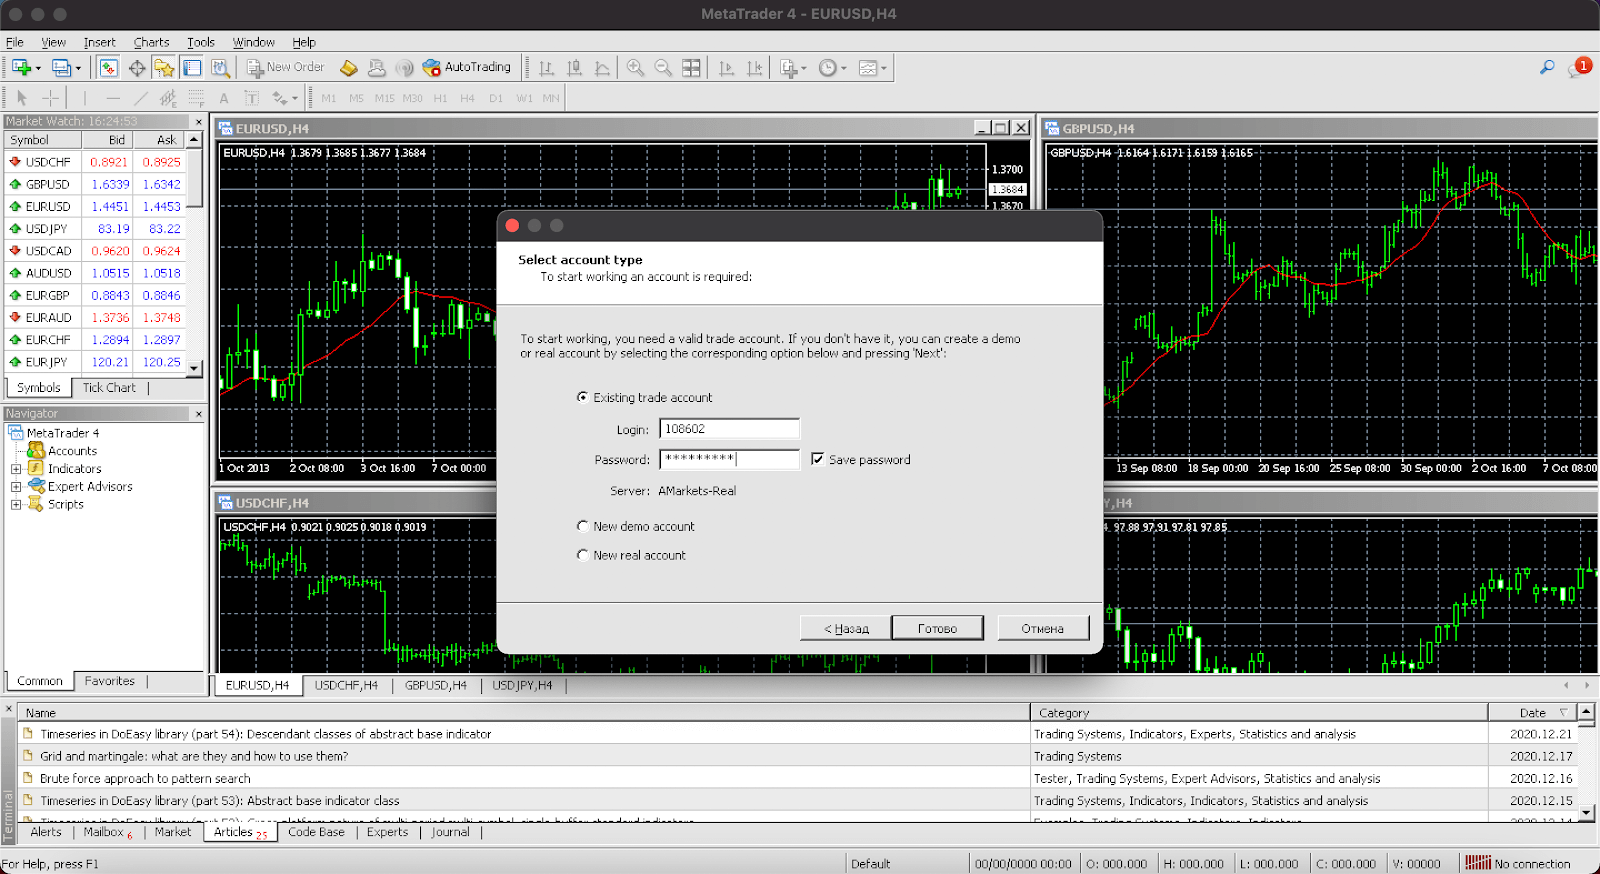The height and width of the screenshot is (874, 1600).
Task: Select the New demo account option
Action: click(583, 526)
